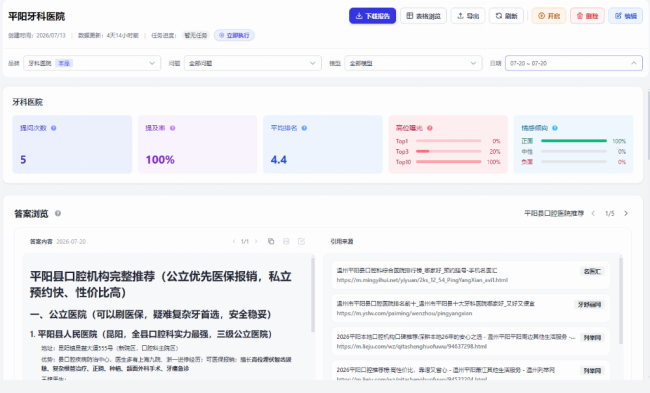Click the 下载报告 download report button
The image size is (650, 393).
[x=372, y=16]
